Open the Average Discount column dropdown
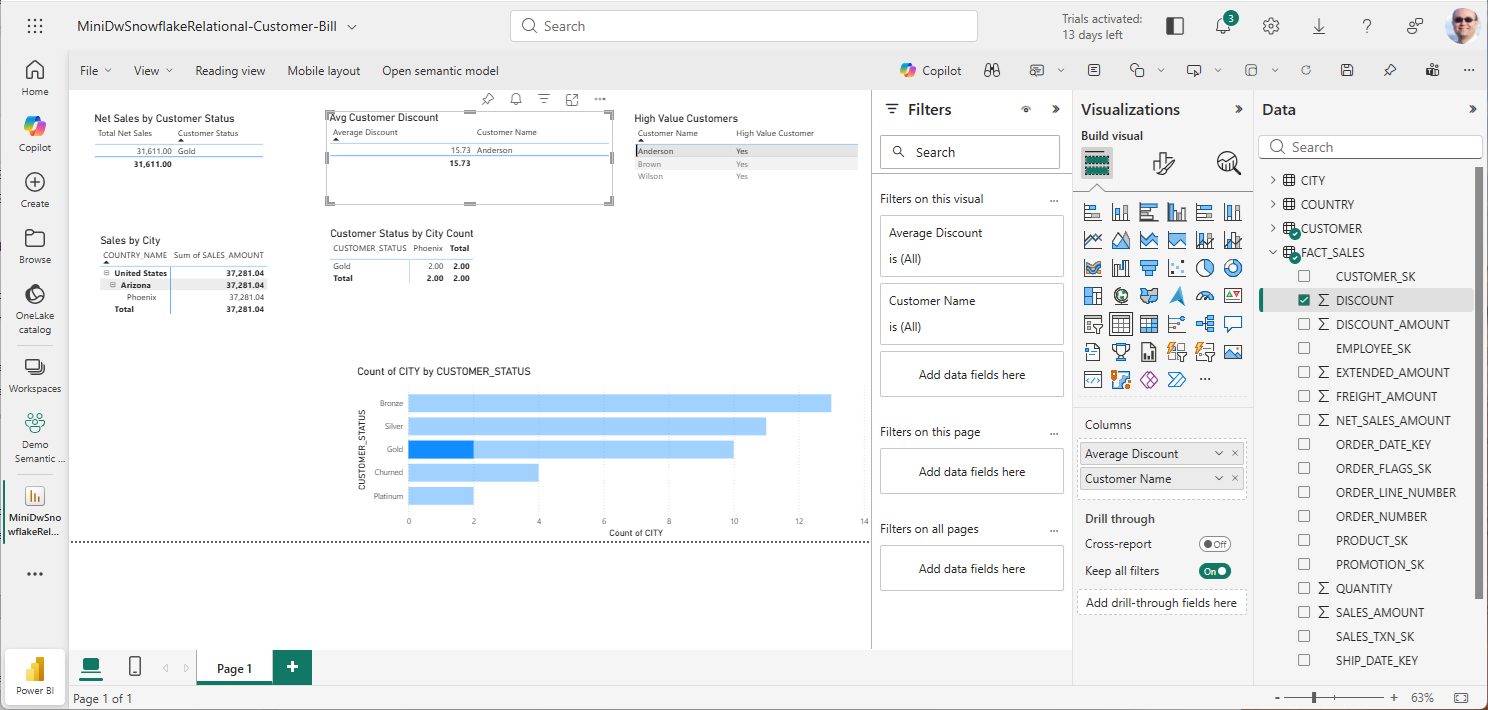Viewport: 1488px width, 710px height. (1218, 454)
